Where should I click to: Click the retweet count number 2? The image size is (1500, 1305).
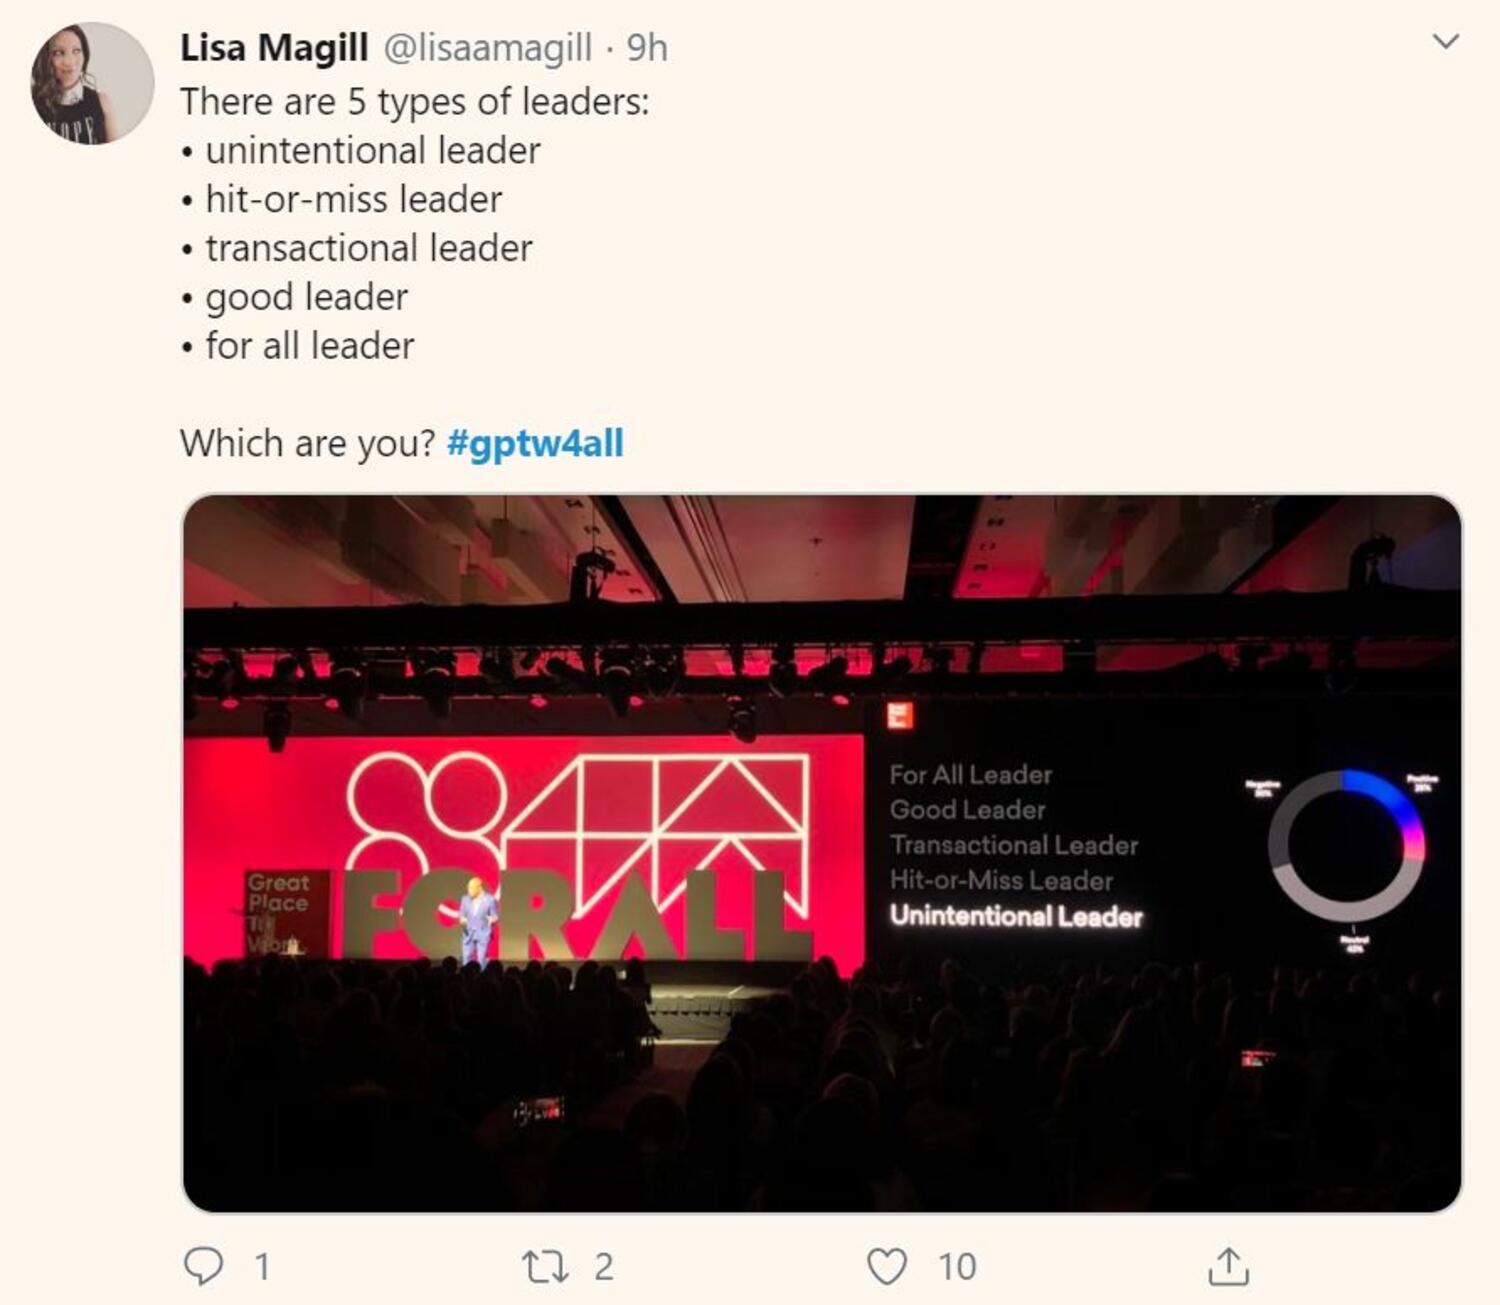(x=604, y=1267)
